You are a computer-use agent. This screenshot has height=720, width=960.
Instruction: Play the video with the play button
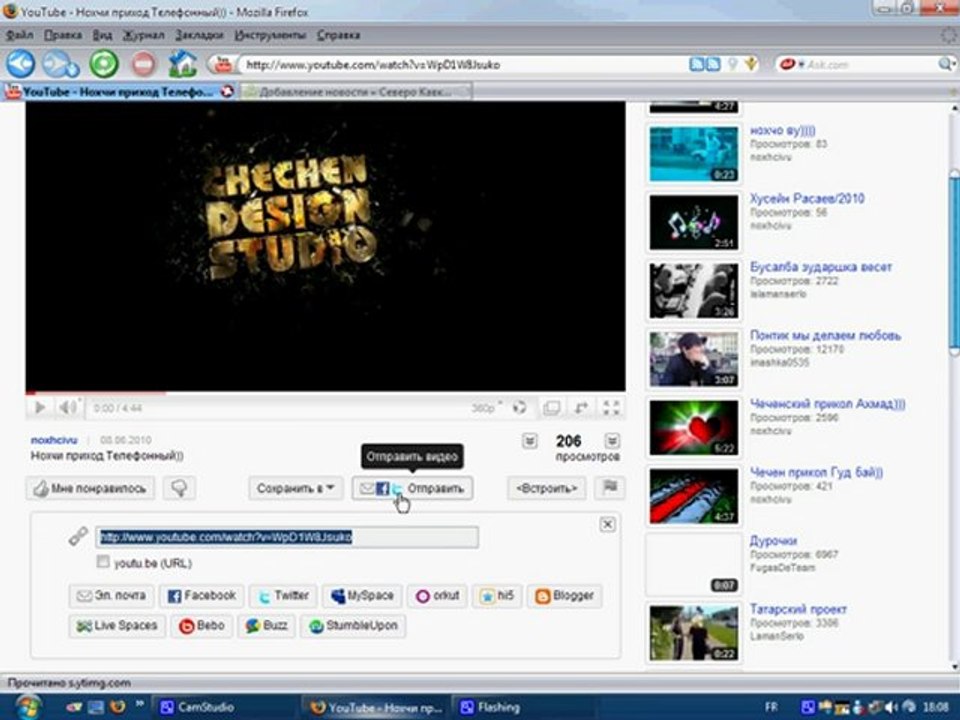click(x=40, y=408)
